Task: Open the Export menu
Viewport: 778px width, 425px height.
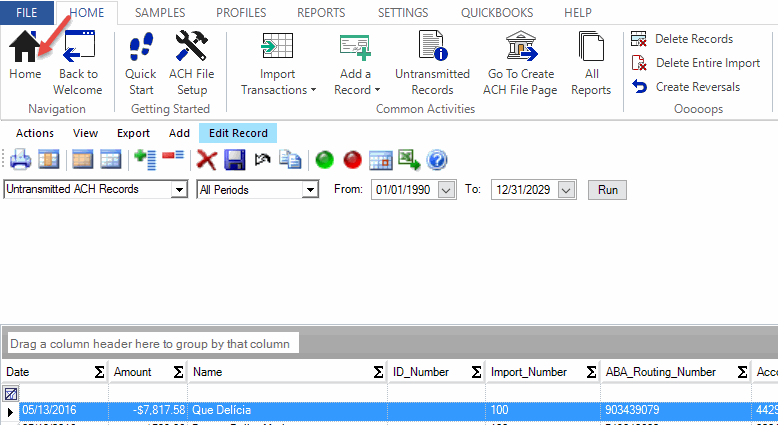Action: click(133, 133)
